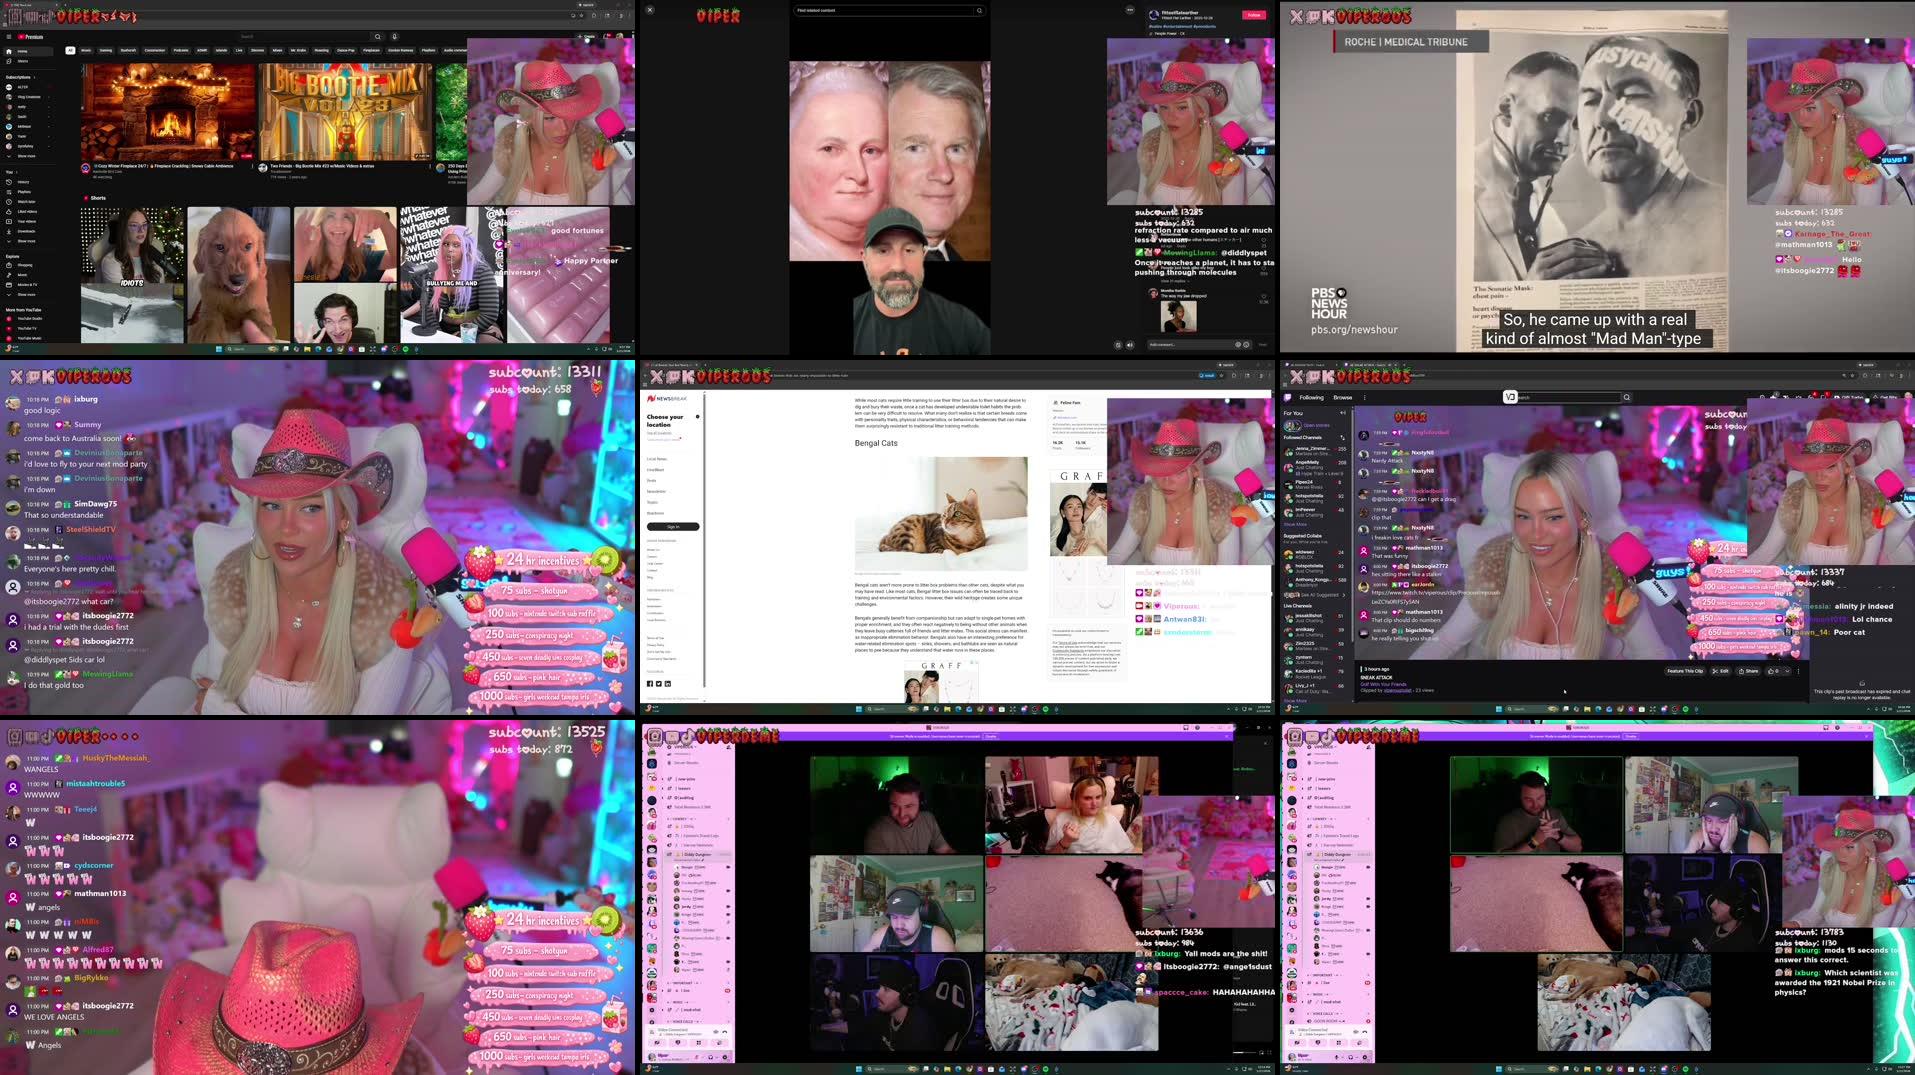Toggle the camera icon next to a Discord member
Screen dimensions: 1915x1075
click(x=727, y=869)
